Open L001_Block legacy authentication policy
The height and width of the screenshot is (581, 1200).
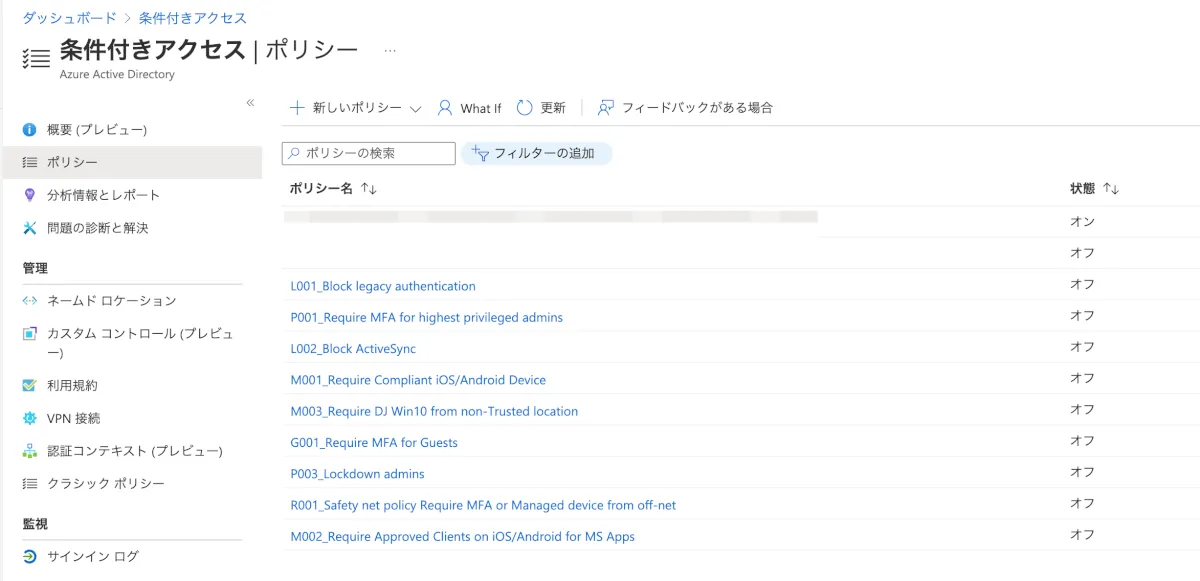pos(383,286)
